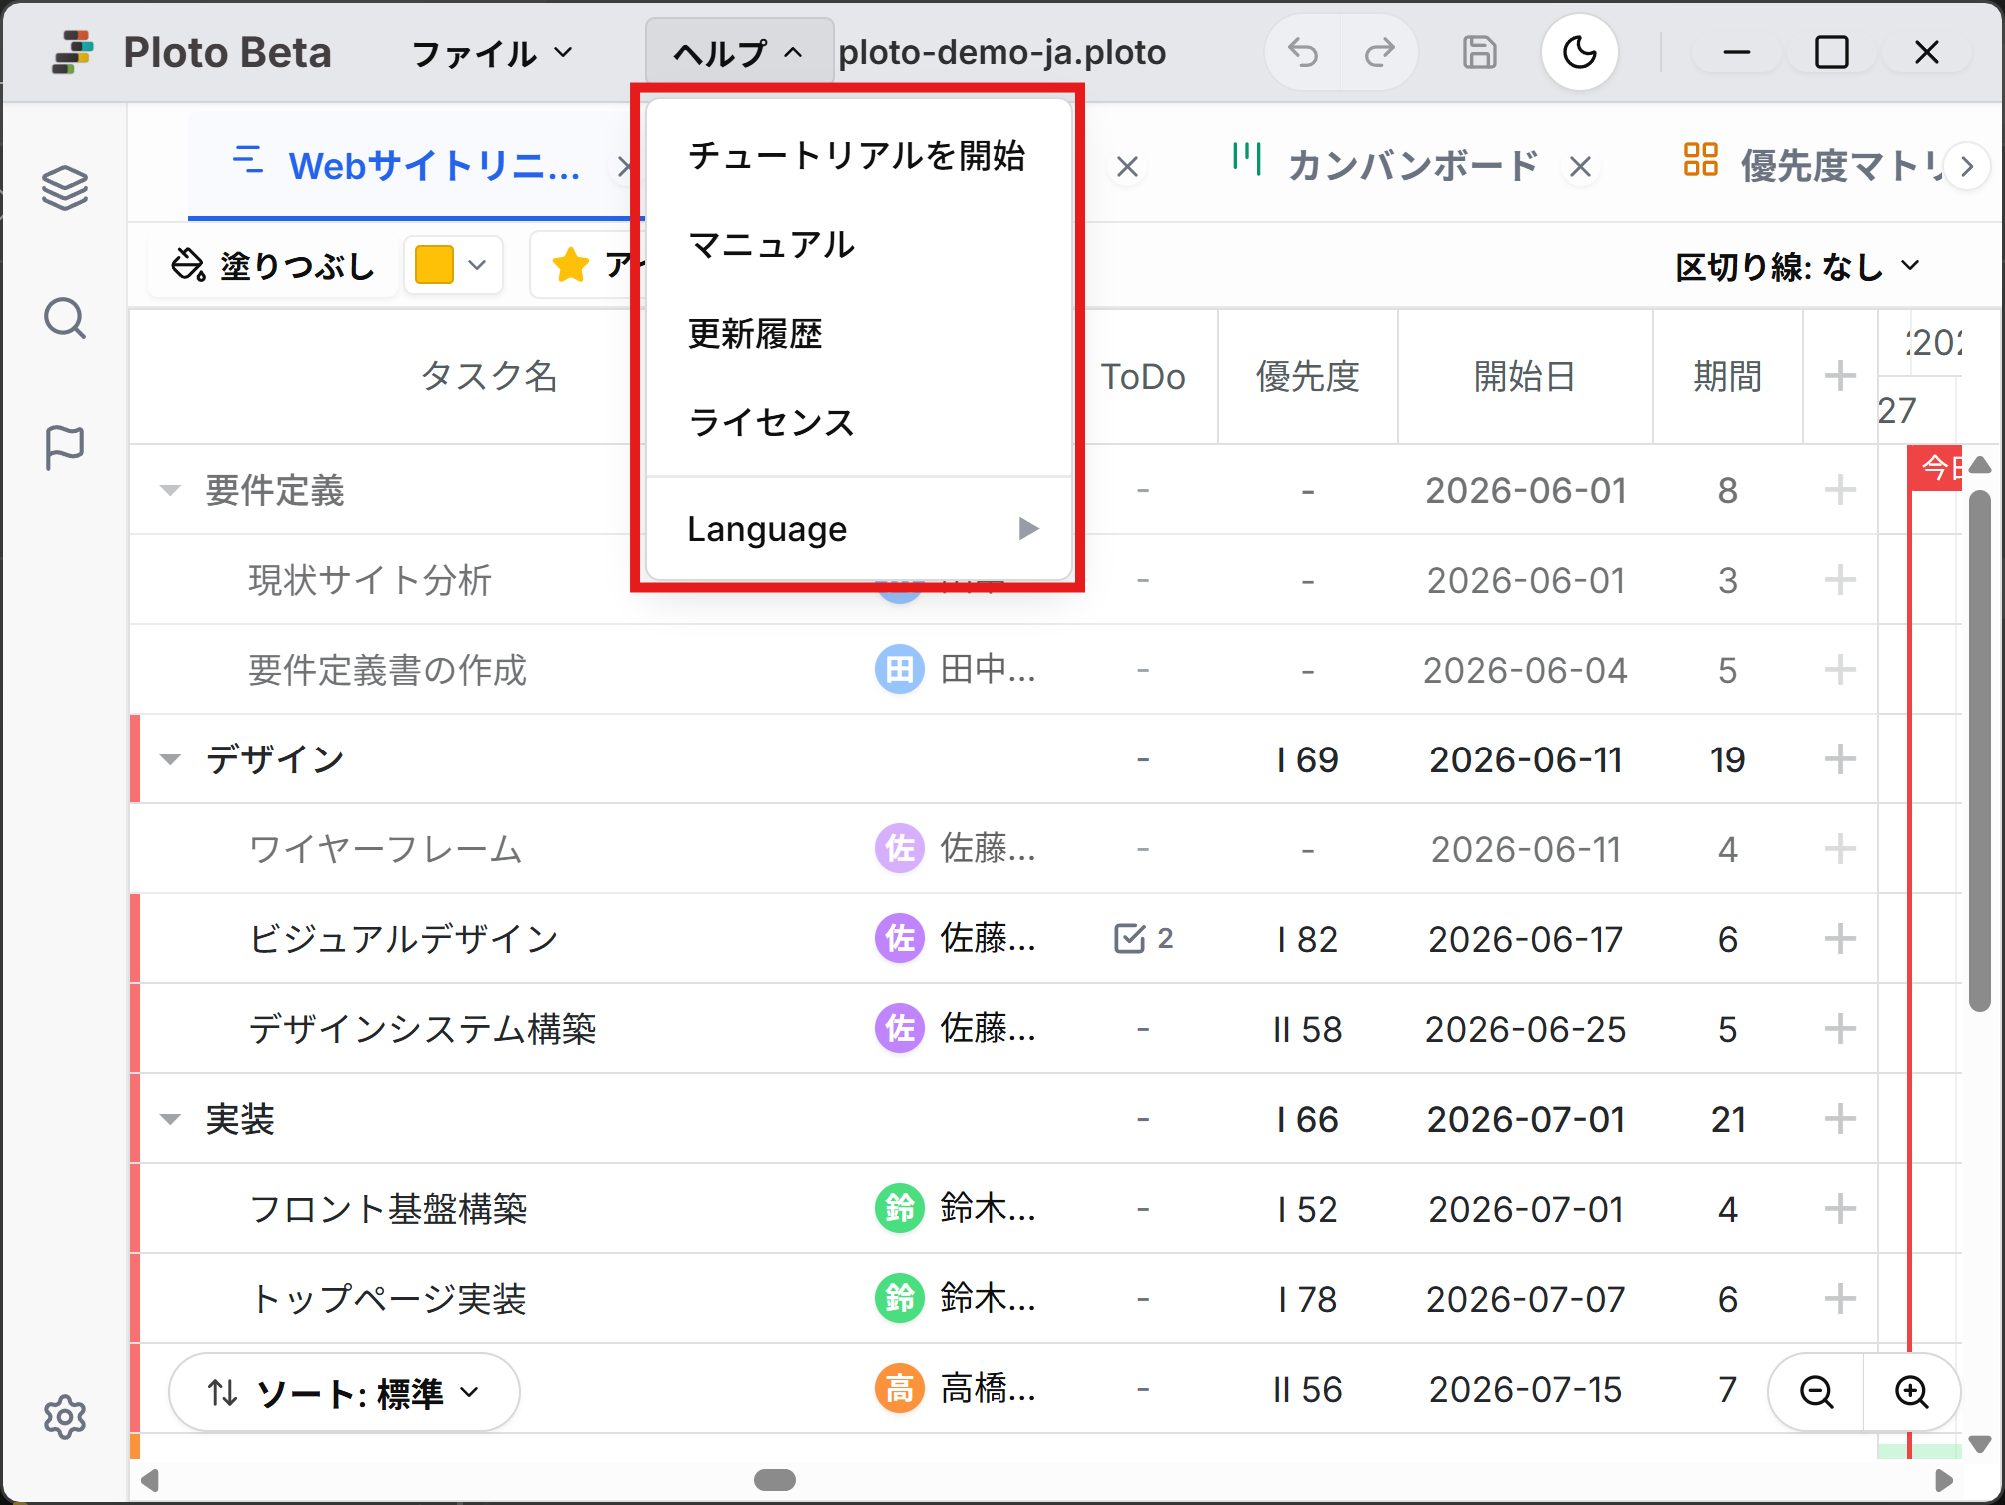This screenshot has height=1505, width=2005.
Task: Click the vertical scrollbar thumb
Action: (x=1979, y=750)
